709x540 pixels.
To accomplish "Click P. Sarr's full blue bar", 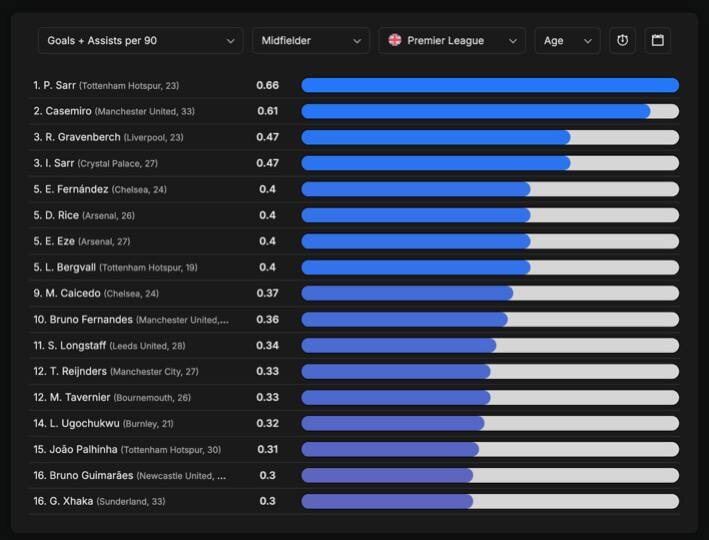I will [490, 85].
